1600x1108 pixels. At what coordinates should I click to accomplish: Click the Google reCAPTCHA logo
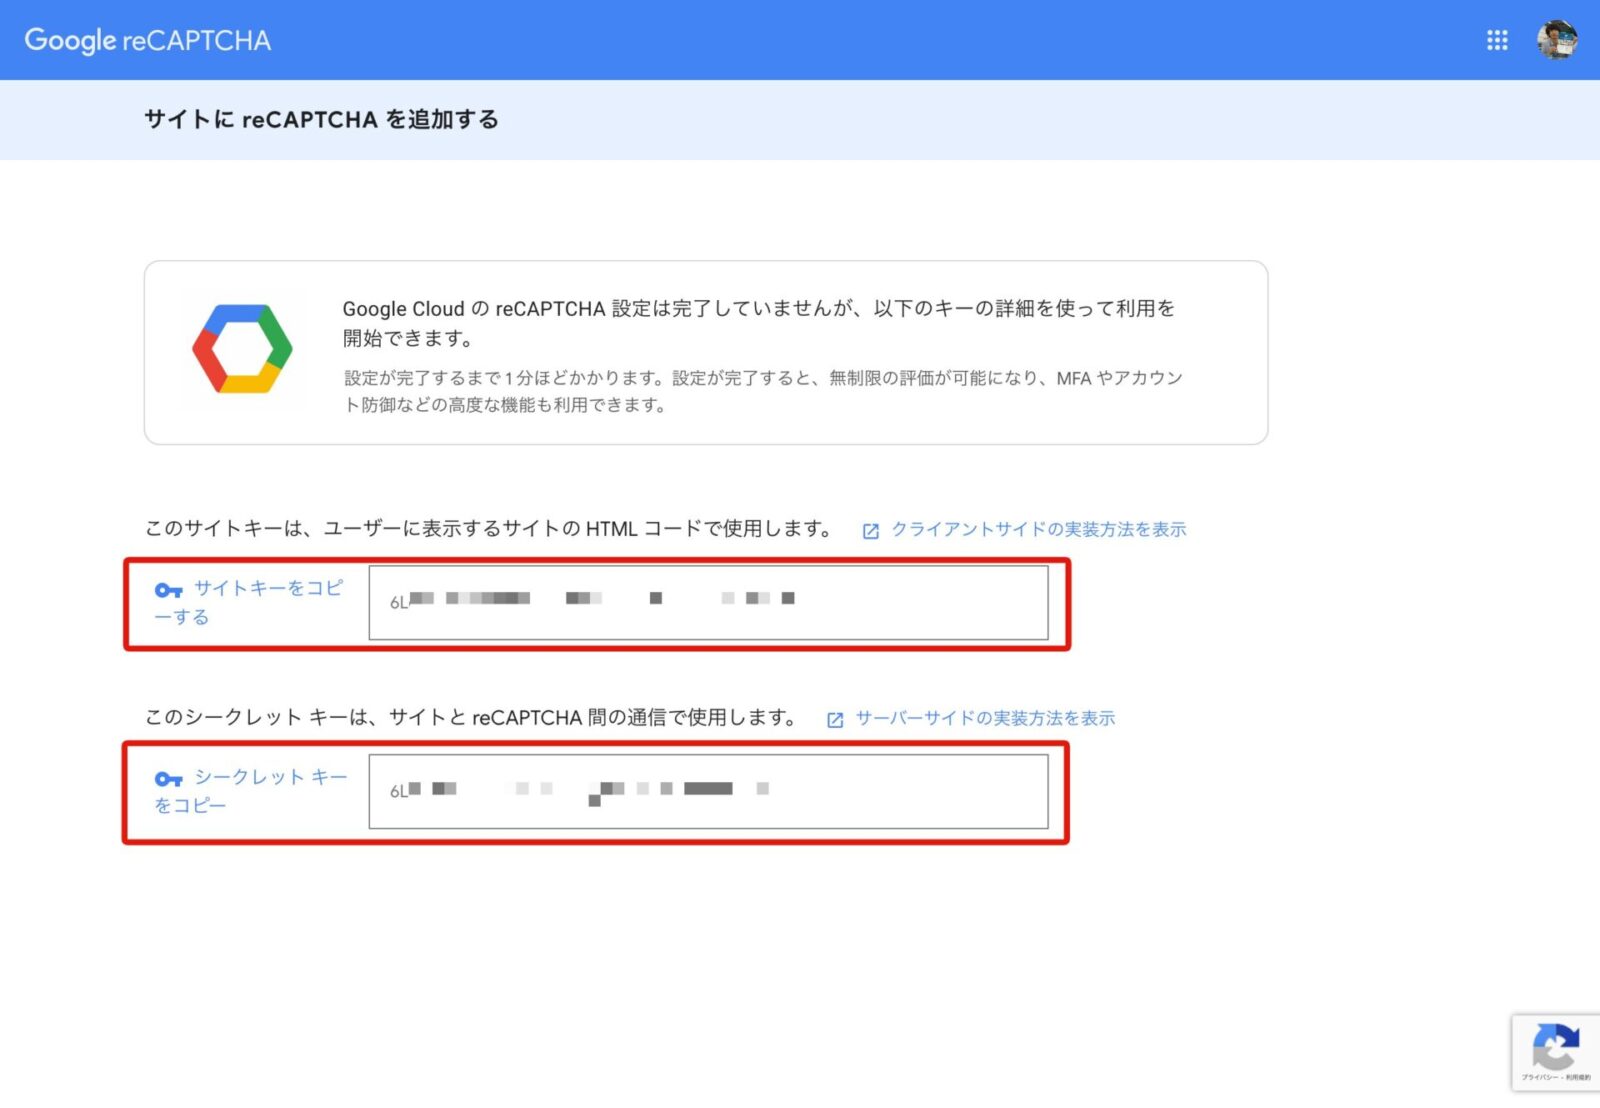148,40
